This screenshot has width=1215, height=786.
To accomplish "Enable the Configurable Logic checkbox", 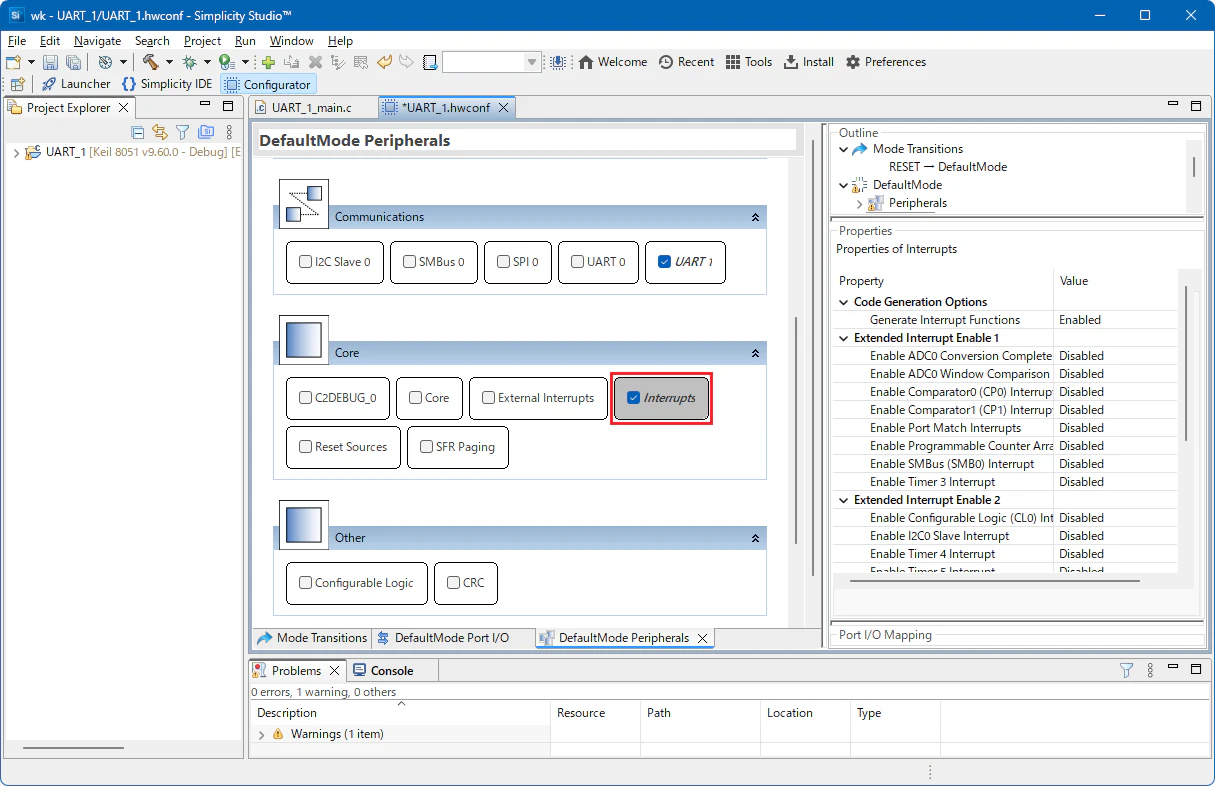I will pyautogui.click(x=305, y=583).
